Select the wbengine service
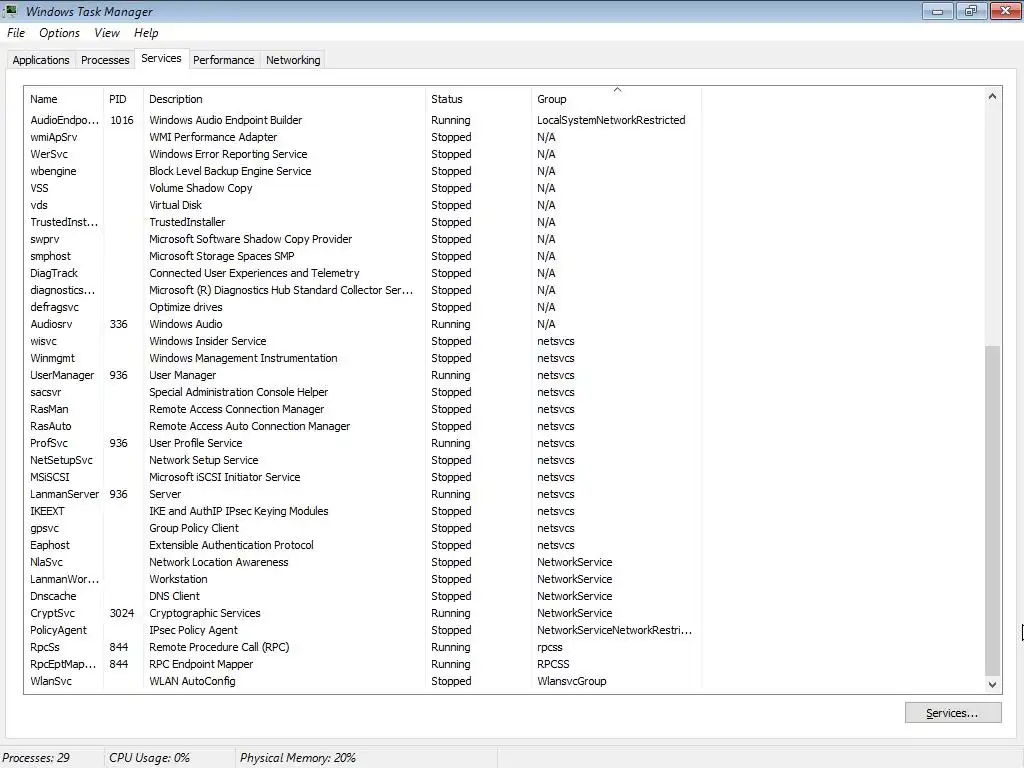This screenshot has width=1024, height=768. [364, 171]
